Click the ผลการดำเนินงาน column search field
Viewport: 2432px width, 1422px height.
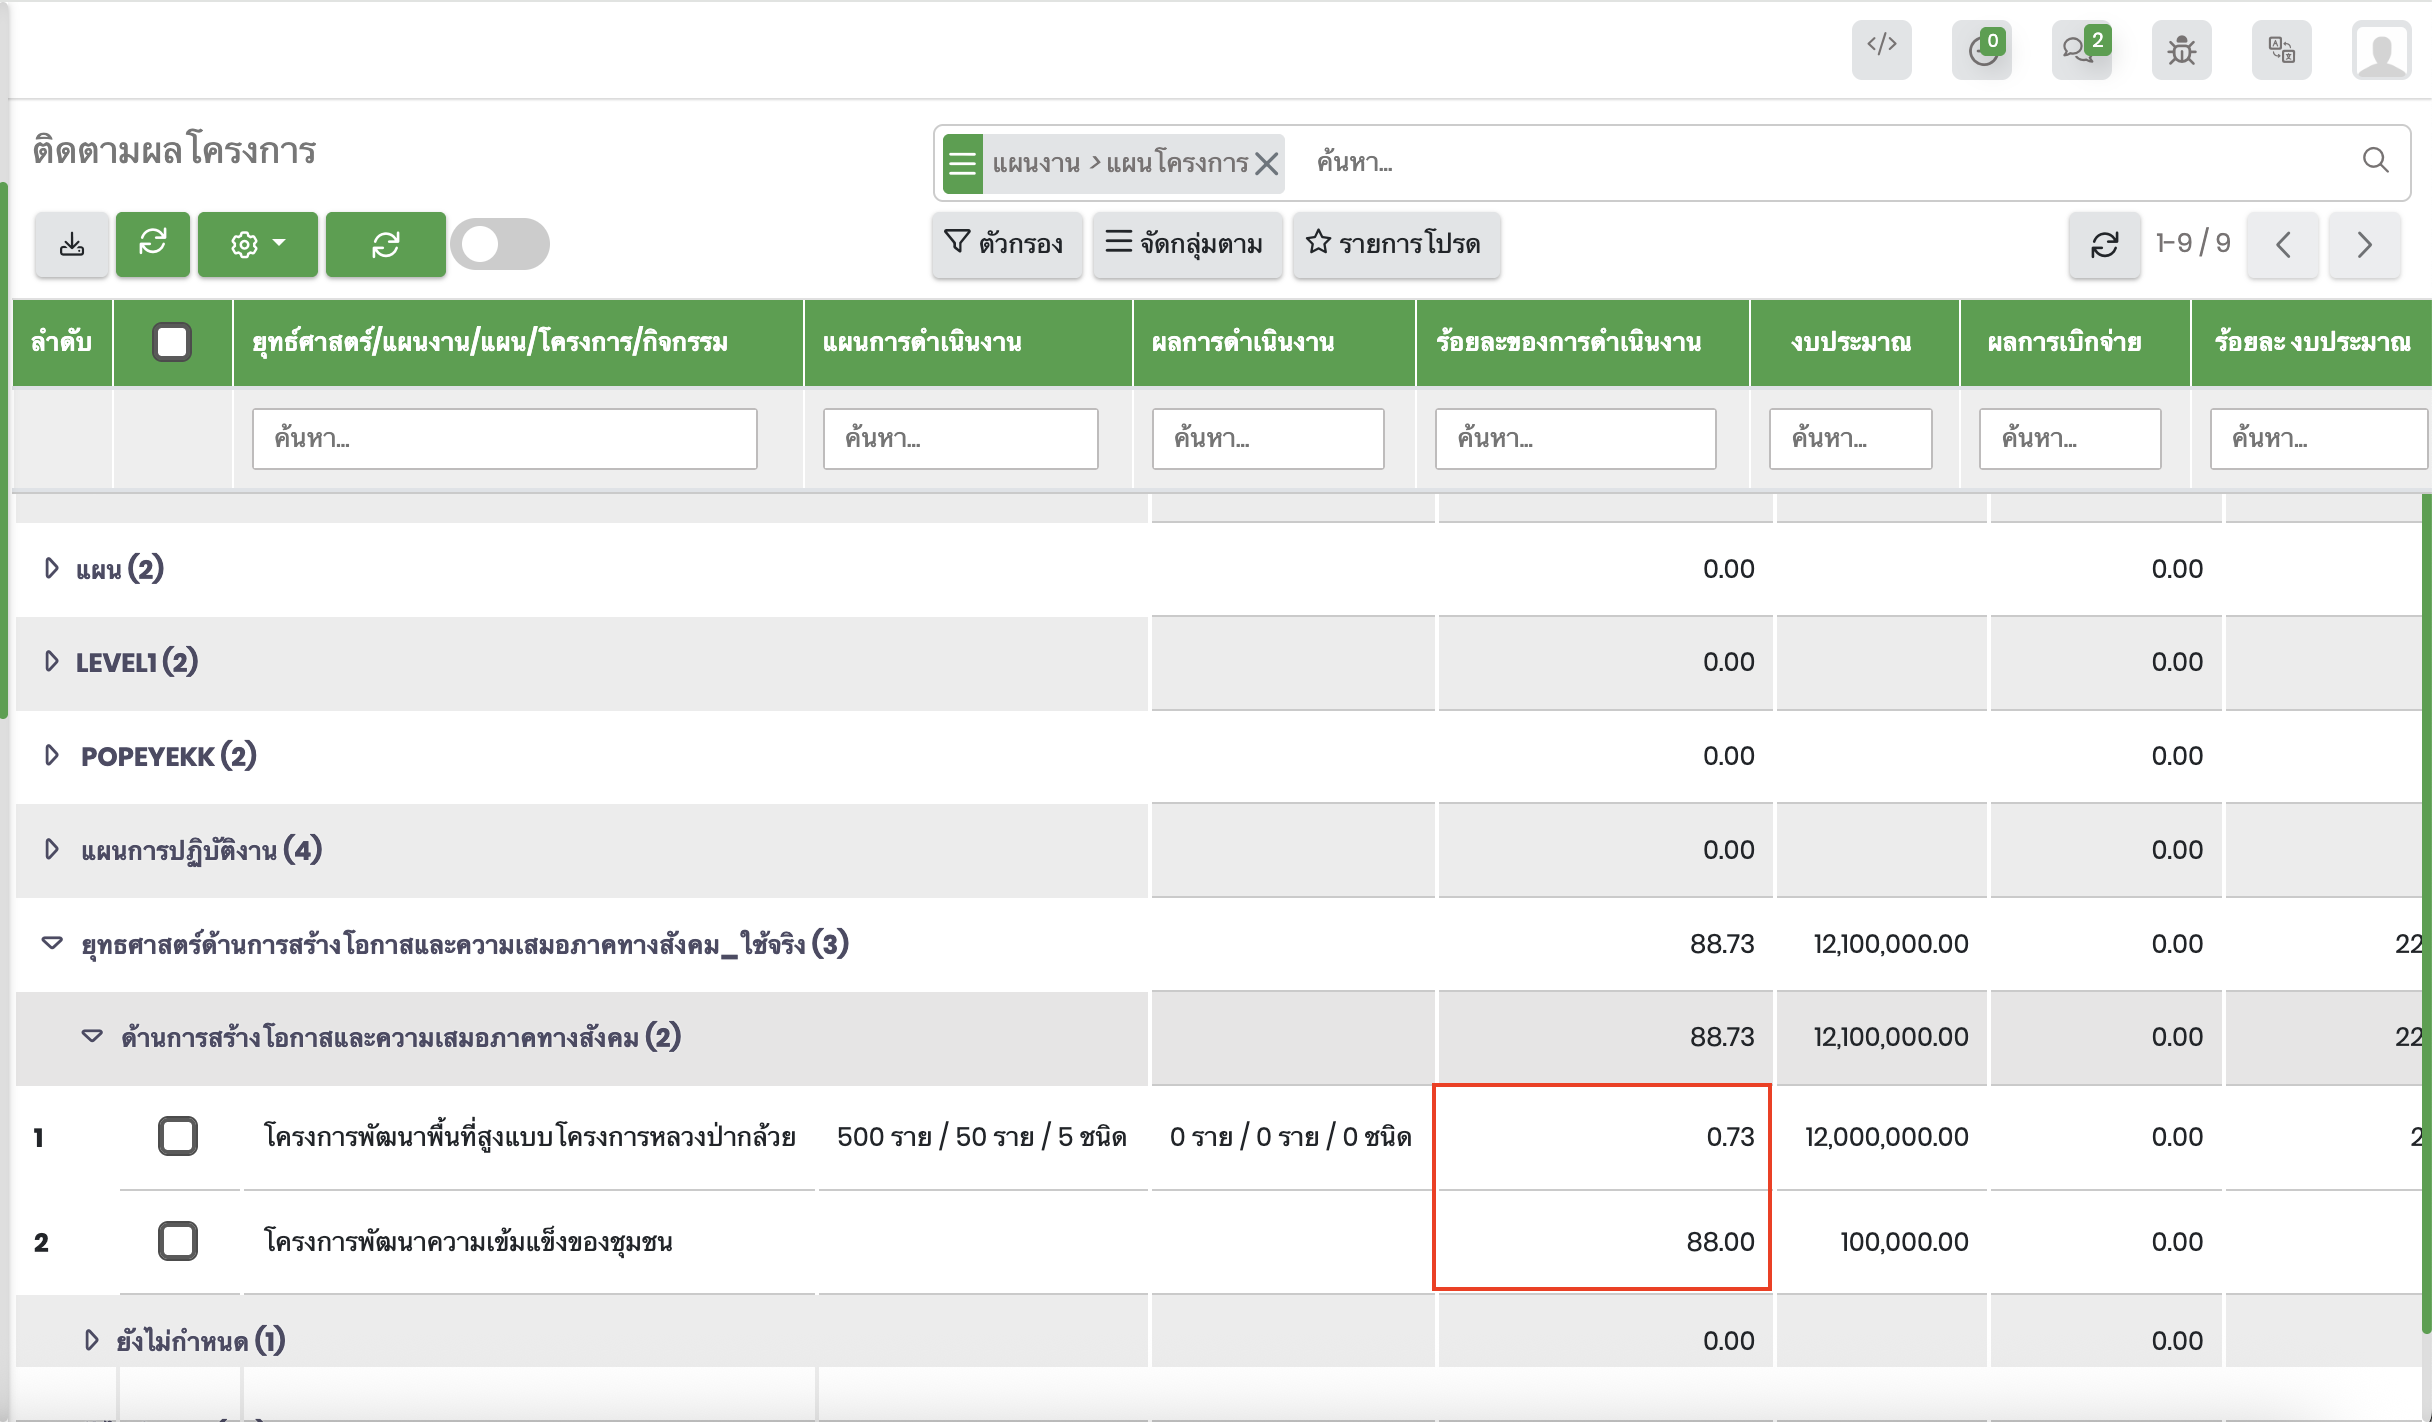pos(1267,438)
